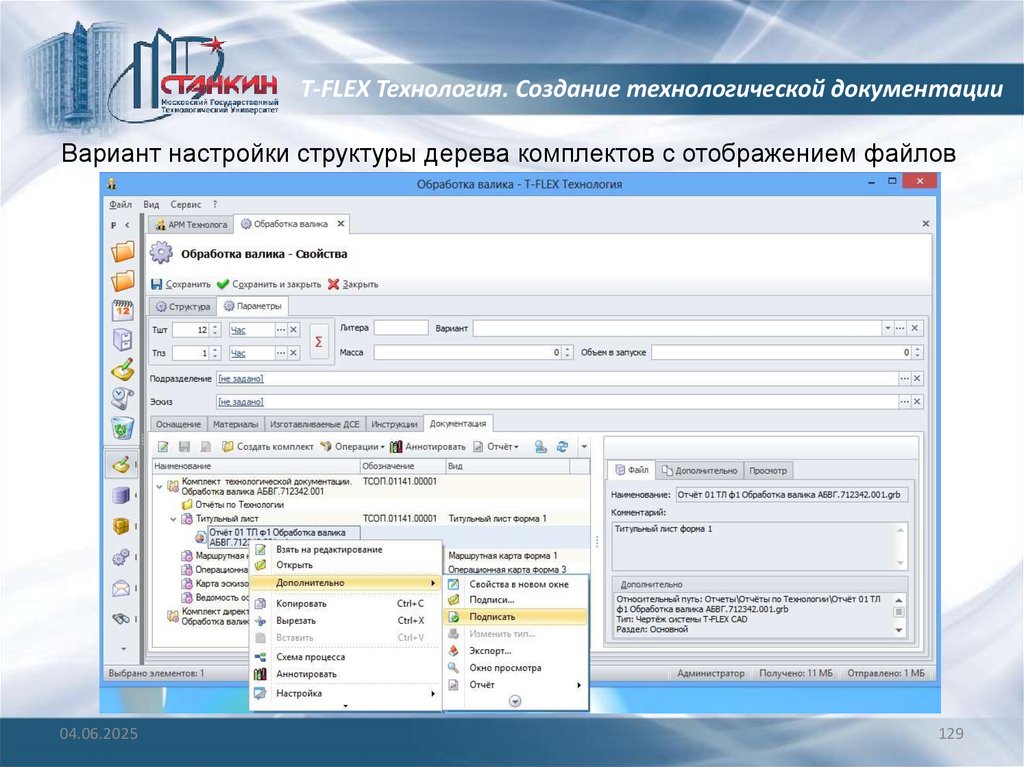
Task: Choose Подписать in submenu
Action: 515,617
